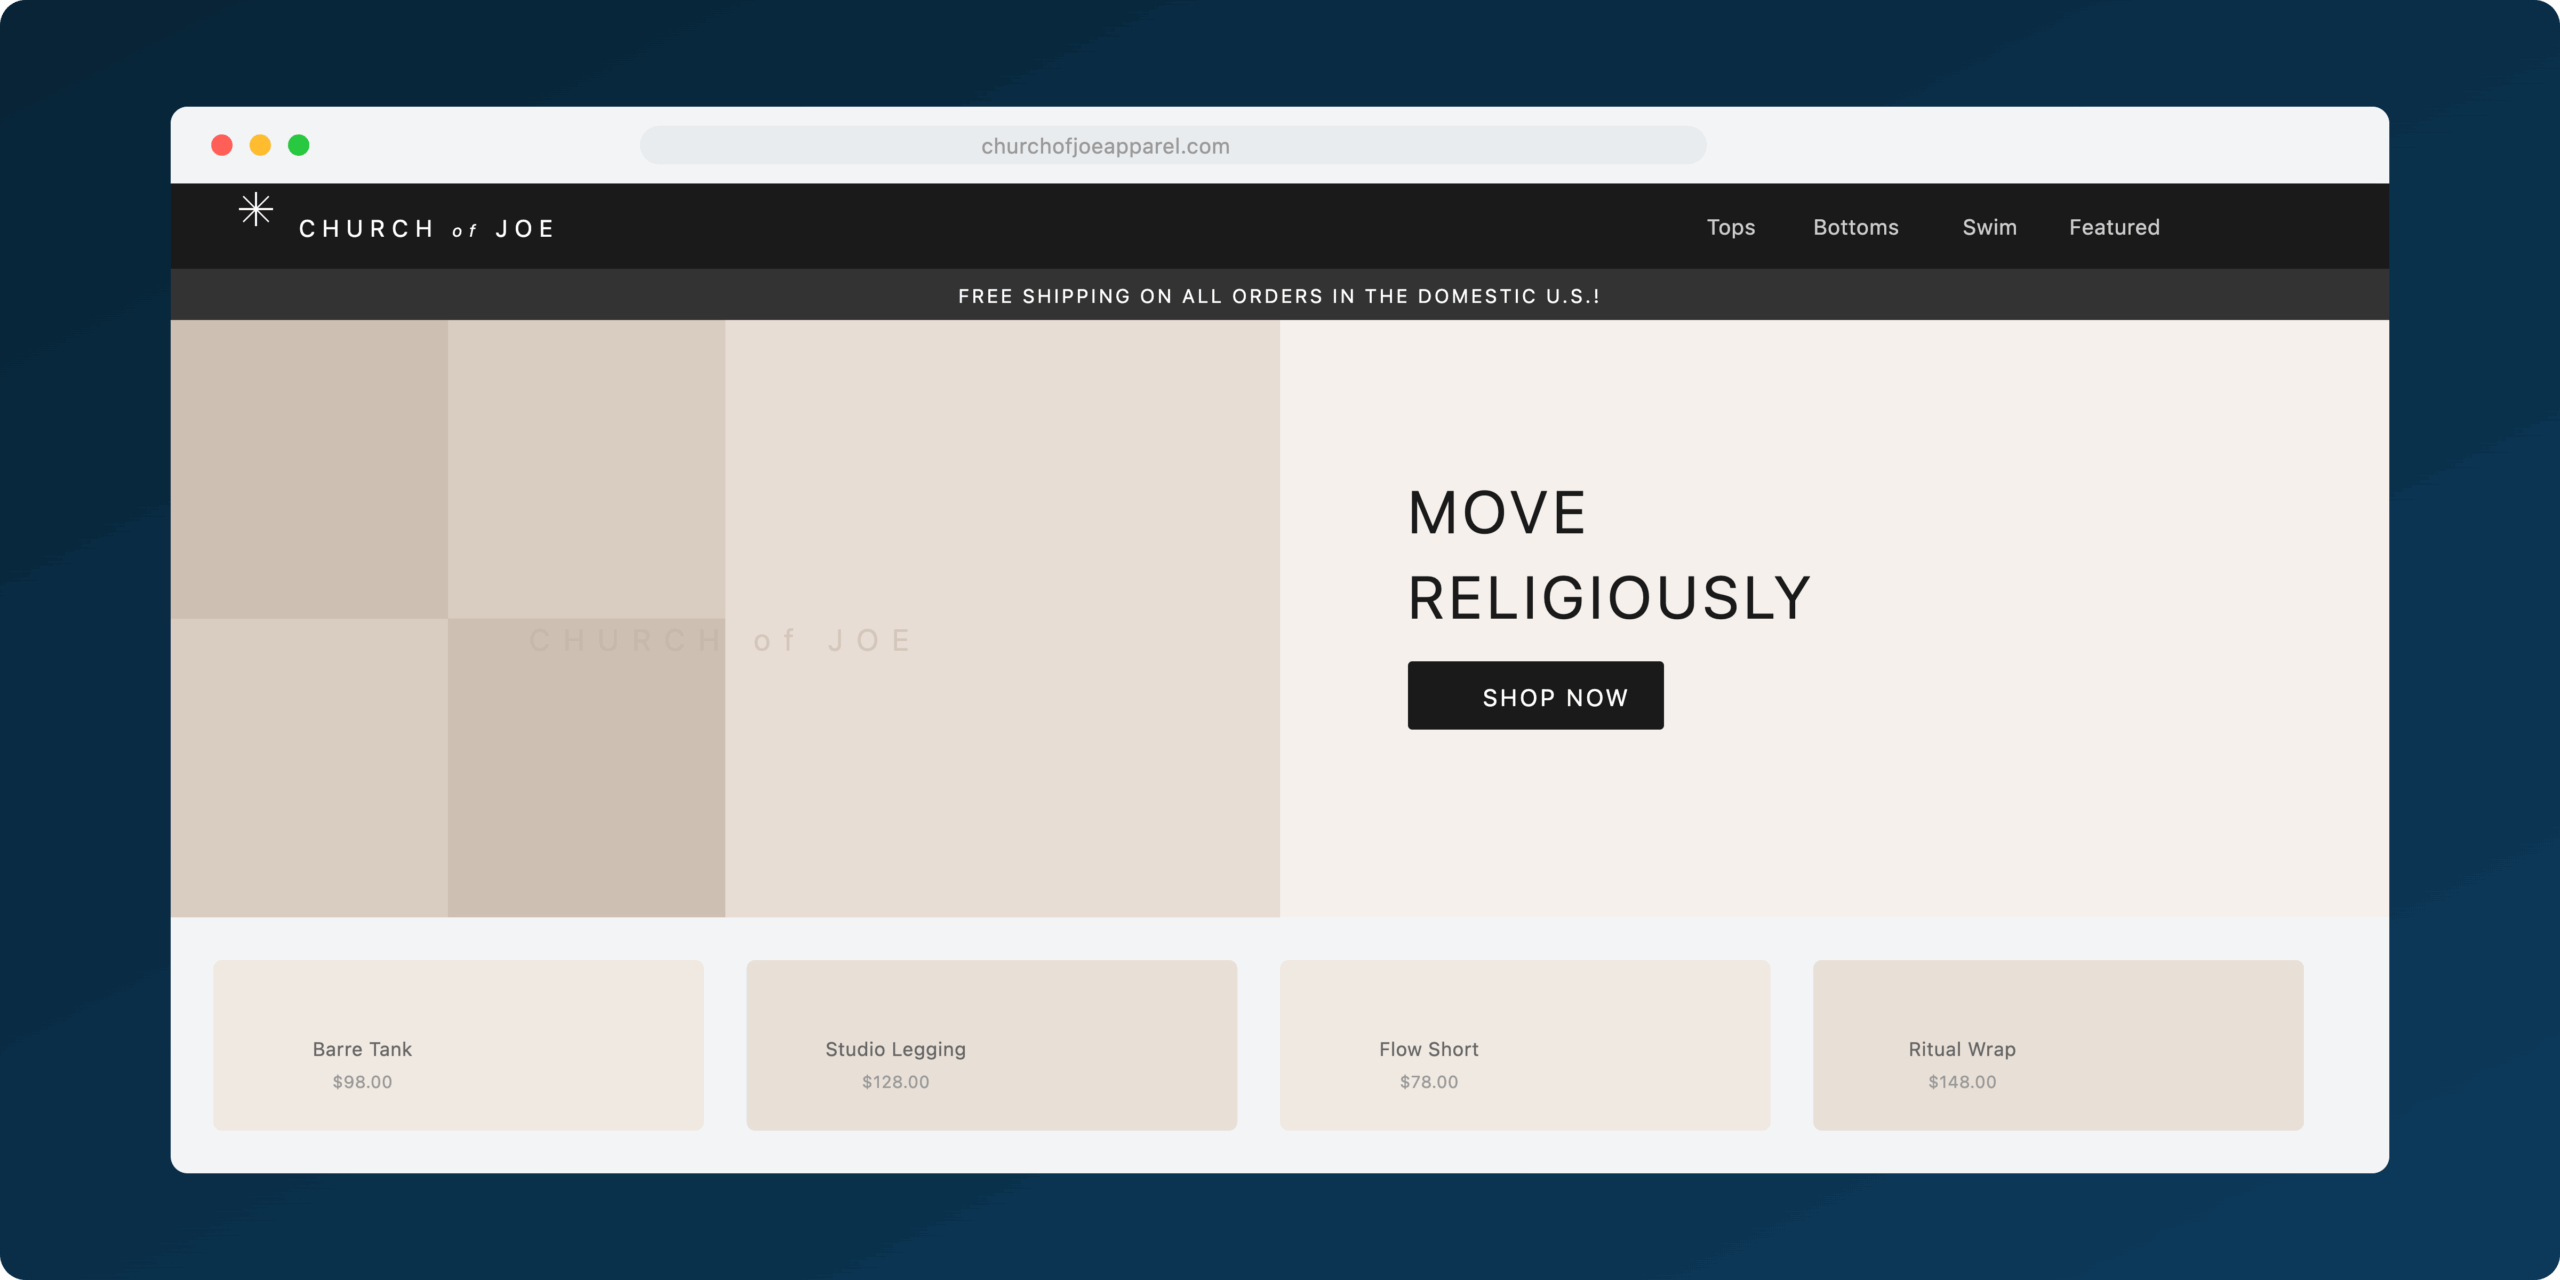Image resolution: width=2560 pixels, height=1280 pixels.
Task: Select the Flow Short product card
Action: [1524, 1044]
